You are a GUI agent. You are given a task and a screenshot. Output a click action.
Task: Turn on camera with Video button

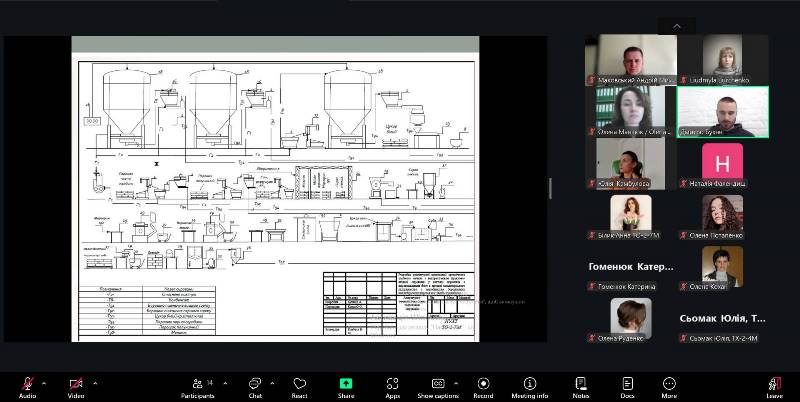[x=75, y=385]
